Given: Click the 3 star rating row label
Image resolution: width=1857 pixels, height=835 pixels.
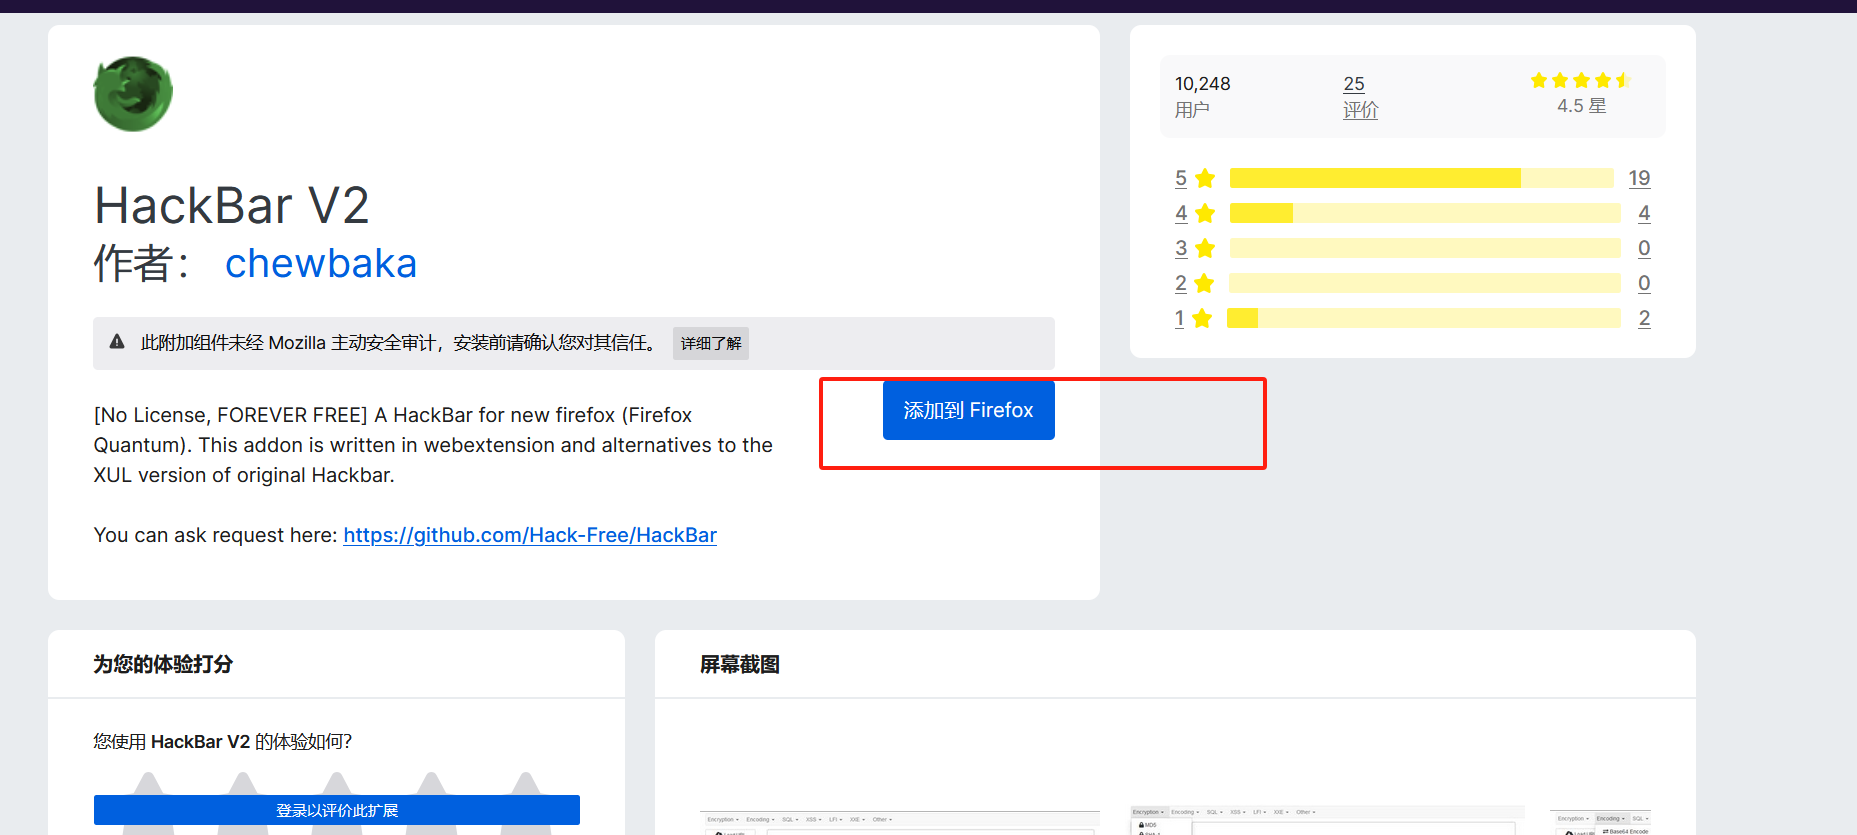Looking at the screenshot, I should pos(1181,248).
